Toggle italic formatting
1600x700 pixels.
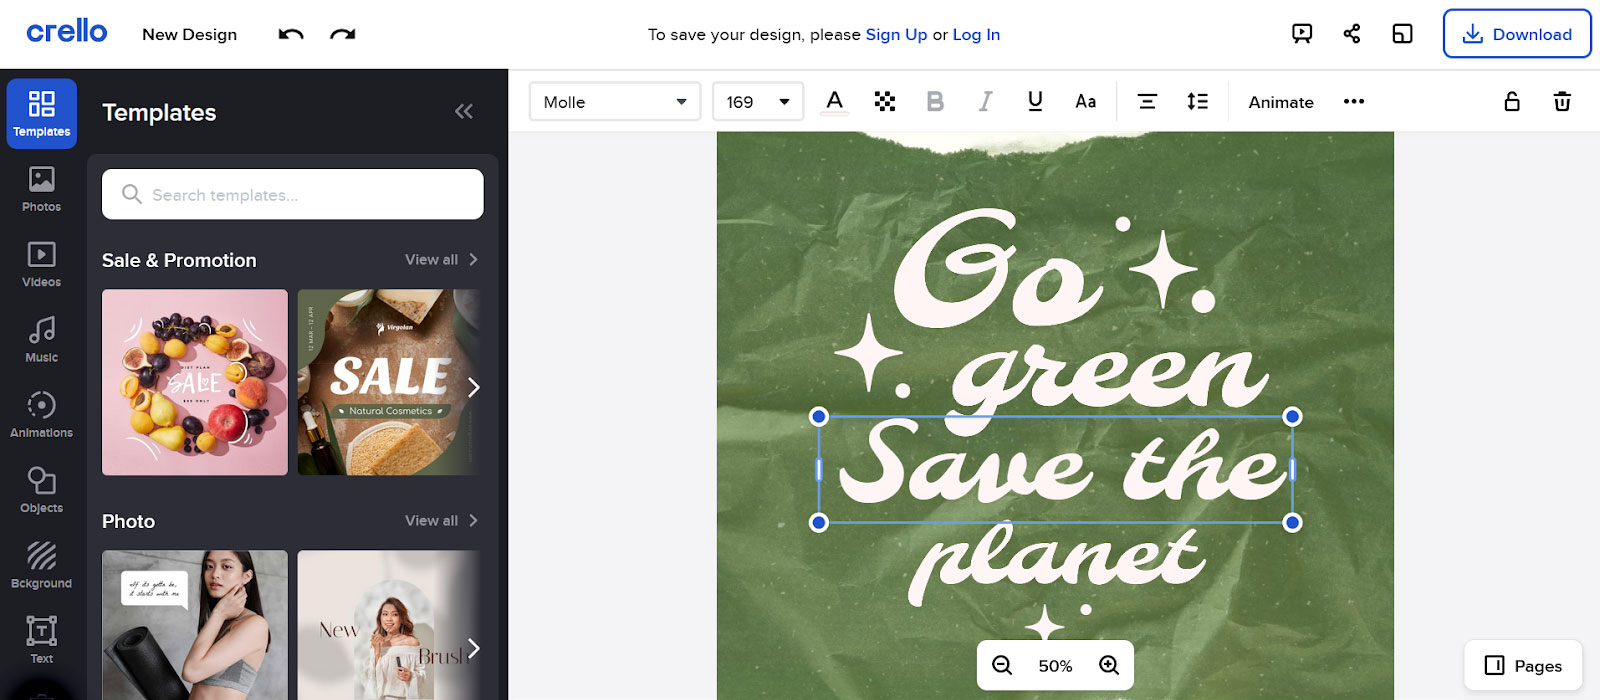point(985,101)
